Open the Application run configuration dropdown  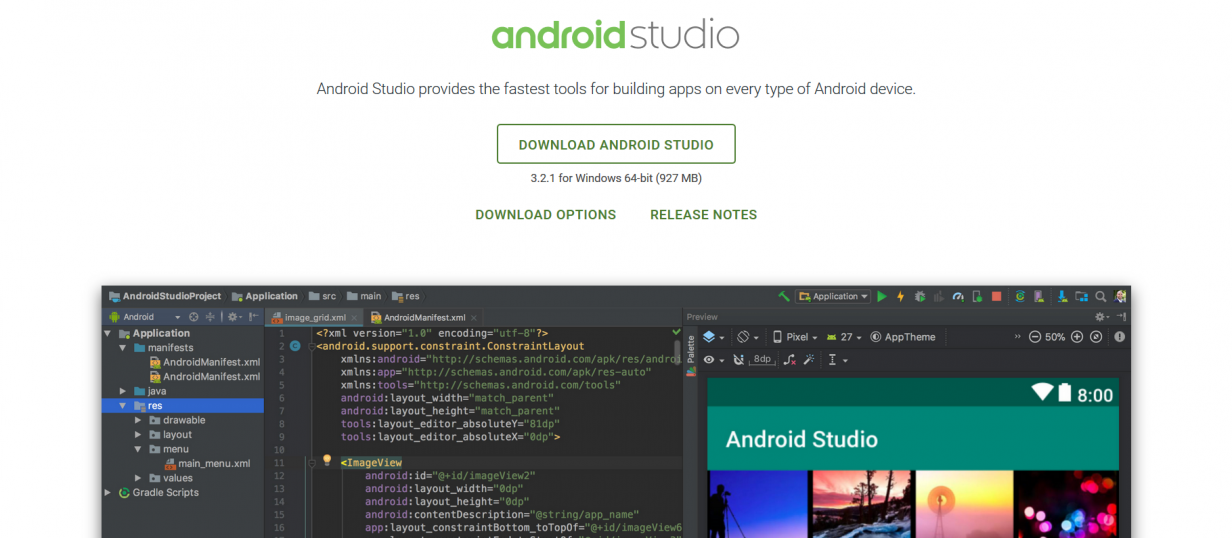coord(833,297)
